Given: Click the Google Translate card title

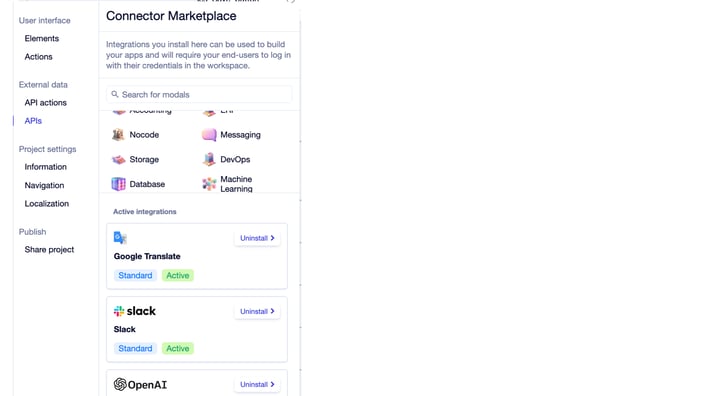Looking at the screenshot, I should coord(147,256).
